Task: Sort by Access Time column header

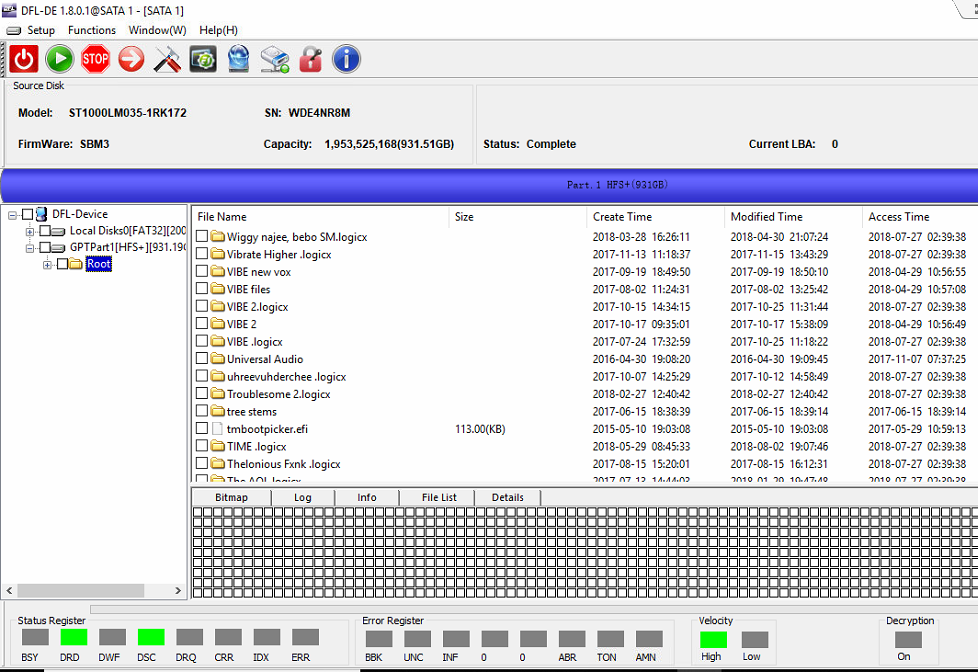Action: pos(920,217)
